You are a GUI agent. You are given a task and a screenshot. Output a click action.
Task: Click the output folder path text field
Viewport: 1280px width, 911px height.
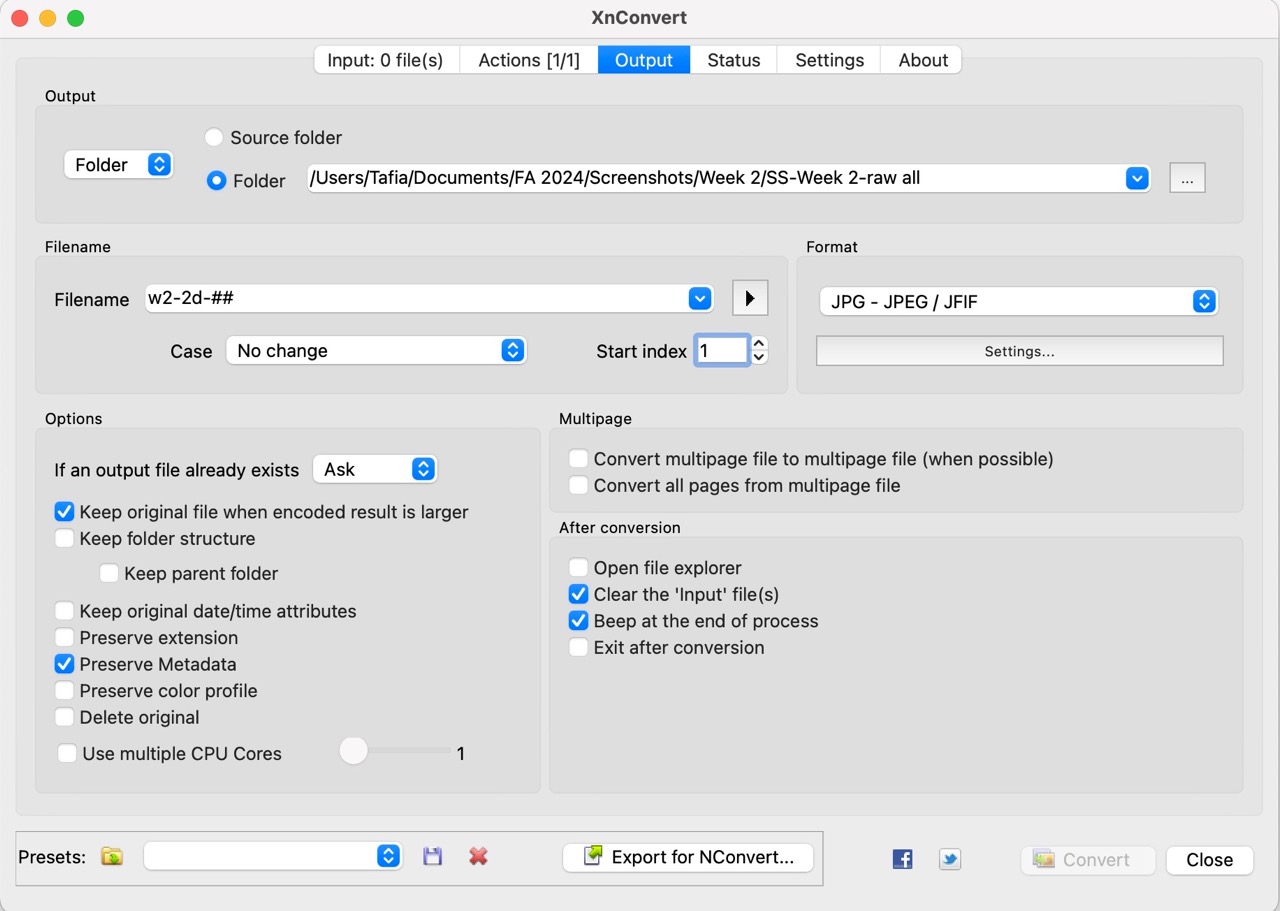(x=716, y=178)
